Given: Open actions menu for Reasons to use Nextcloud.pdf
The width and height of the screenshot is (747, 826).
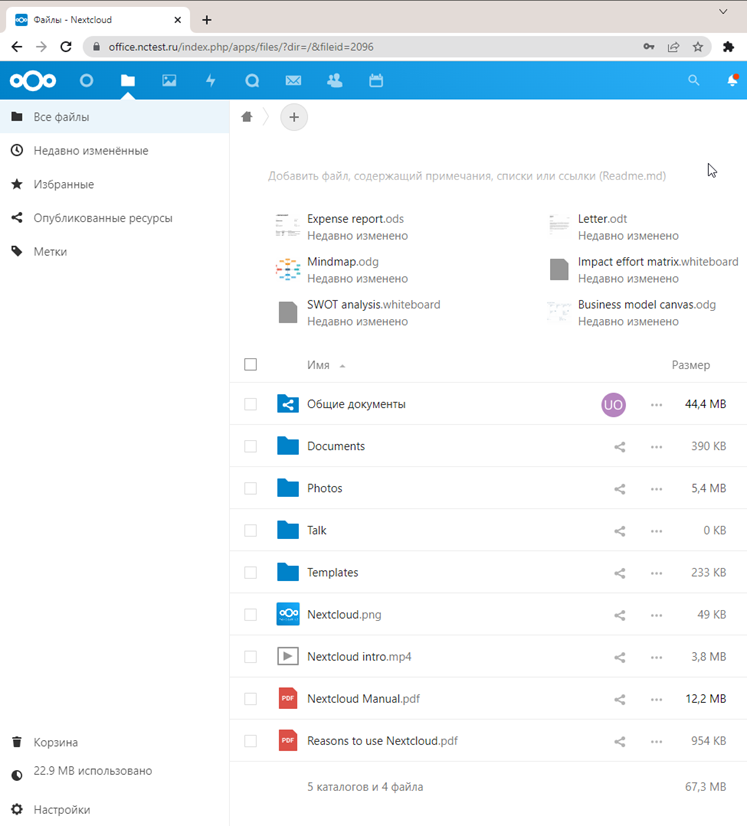Looking at the screenshot, I should (x=656, y=742).
